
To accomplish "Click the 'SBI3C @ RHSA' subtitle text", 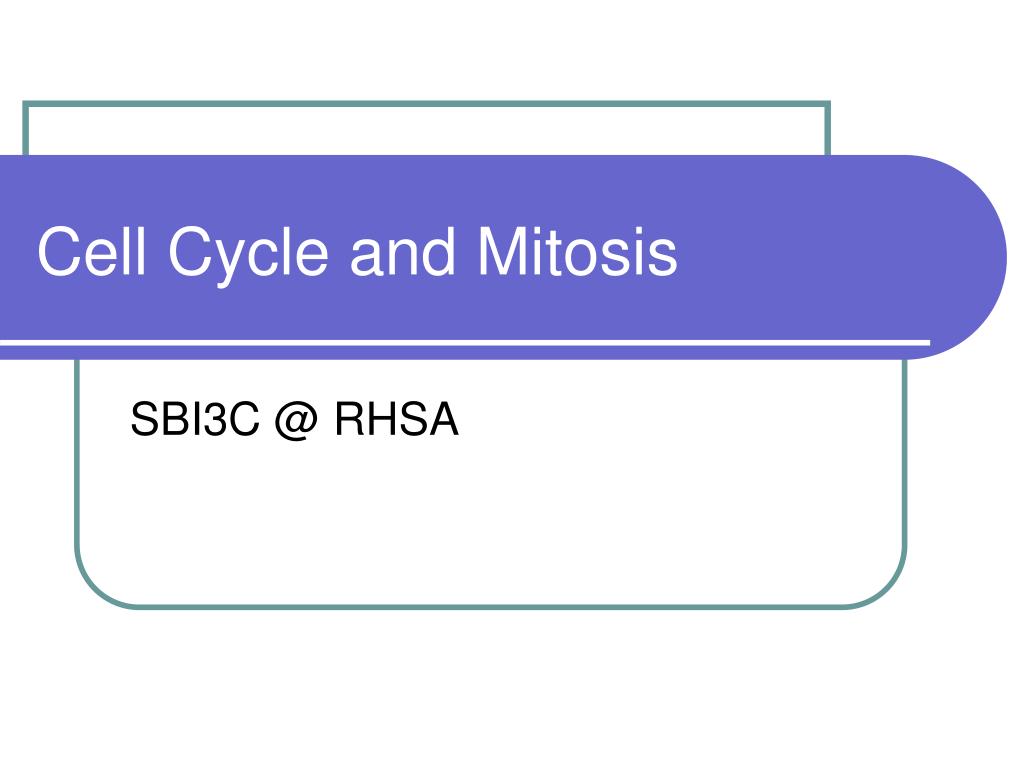I will coord(295,419).
